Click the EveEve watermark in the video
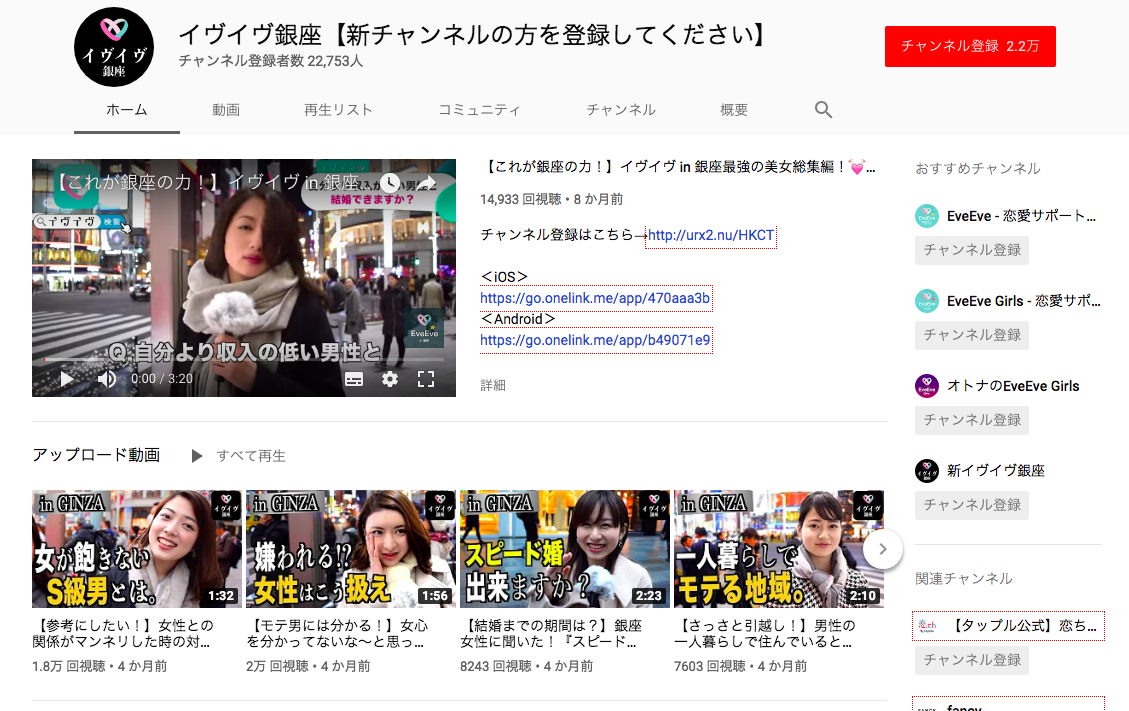Viewport: 1129px width, 711px height. click(424, 326)
